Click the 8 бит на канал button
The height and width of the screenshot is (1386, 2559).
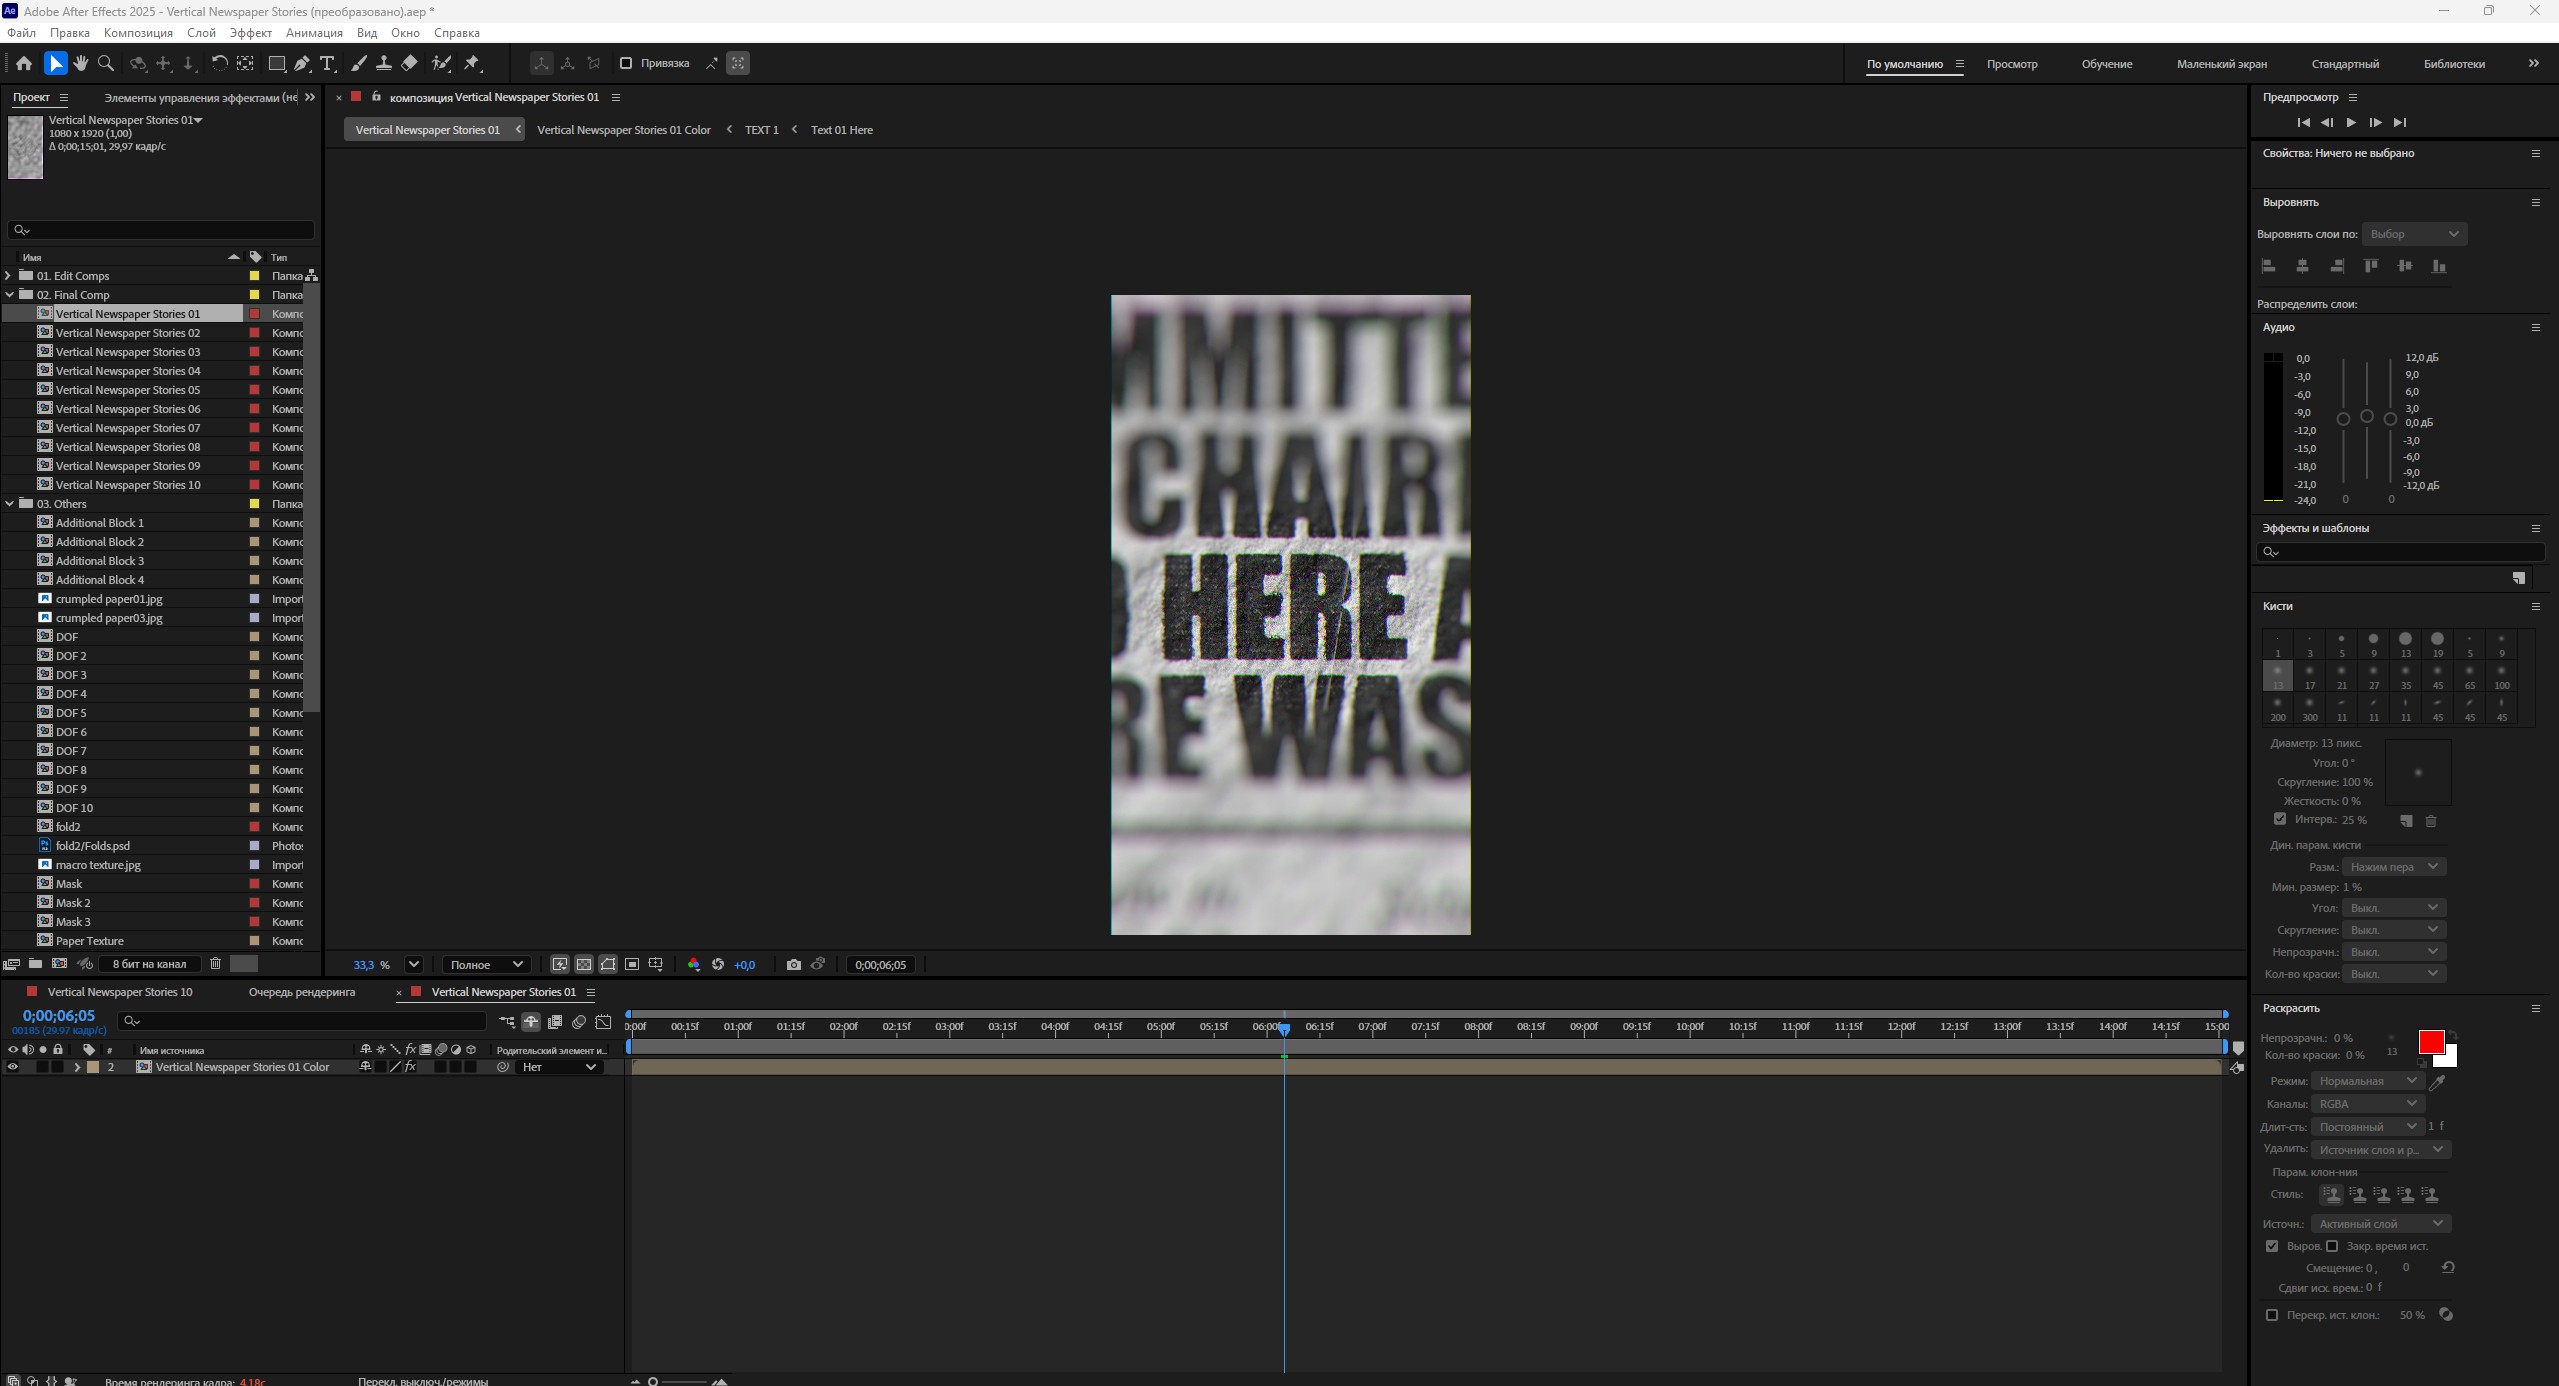pyautogui.click(x=149, y=964)
